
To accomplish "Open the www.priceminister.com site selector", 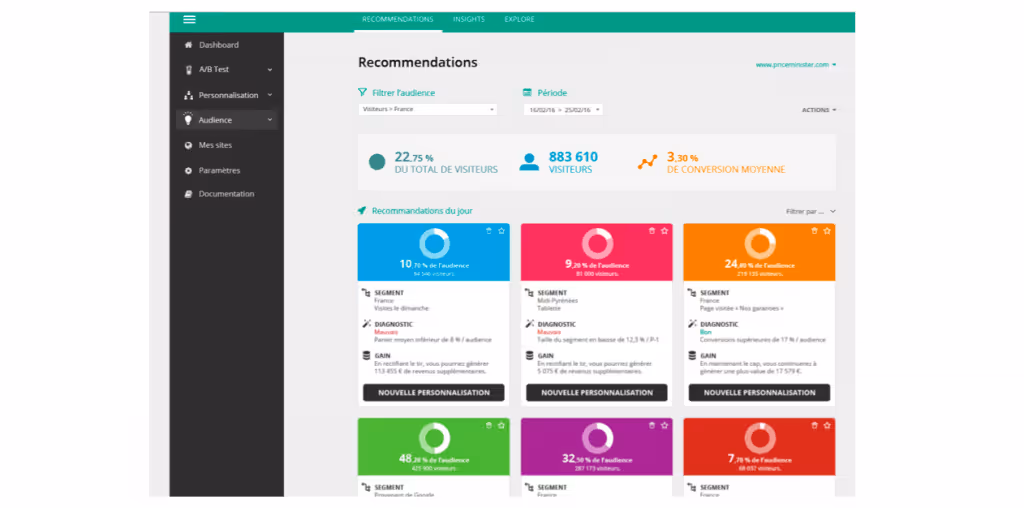I will 796,65.
